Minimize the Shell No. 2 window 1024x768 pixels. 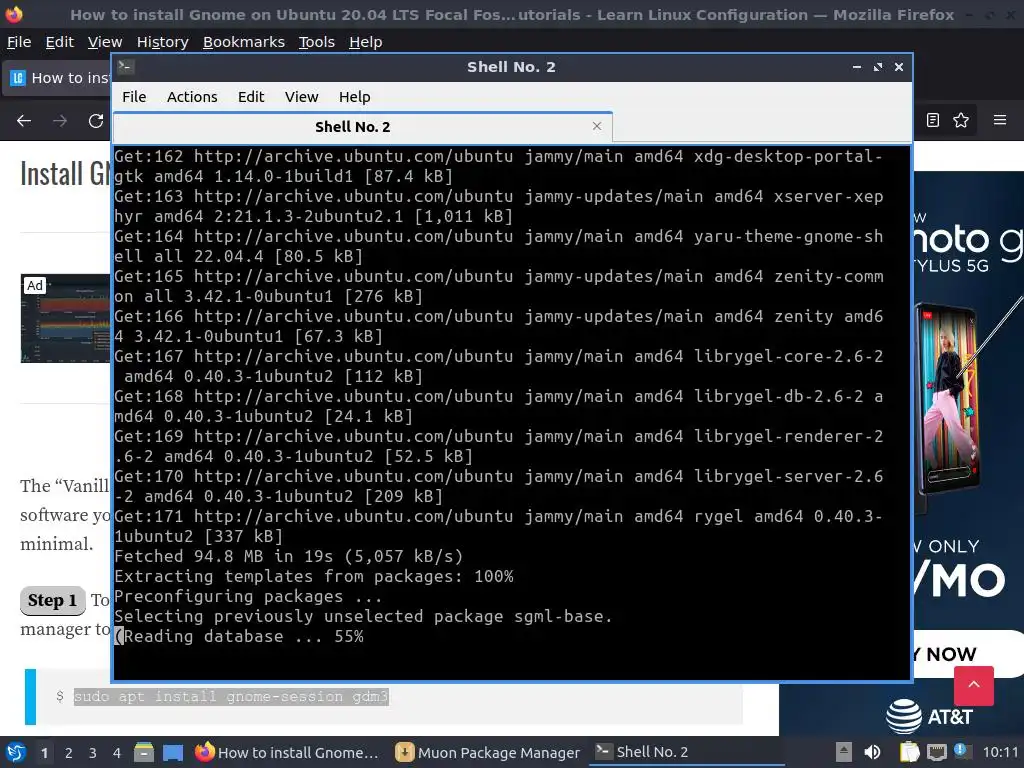tap(857, 67)
